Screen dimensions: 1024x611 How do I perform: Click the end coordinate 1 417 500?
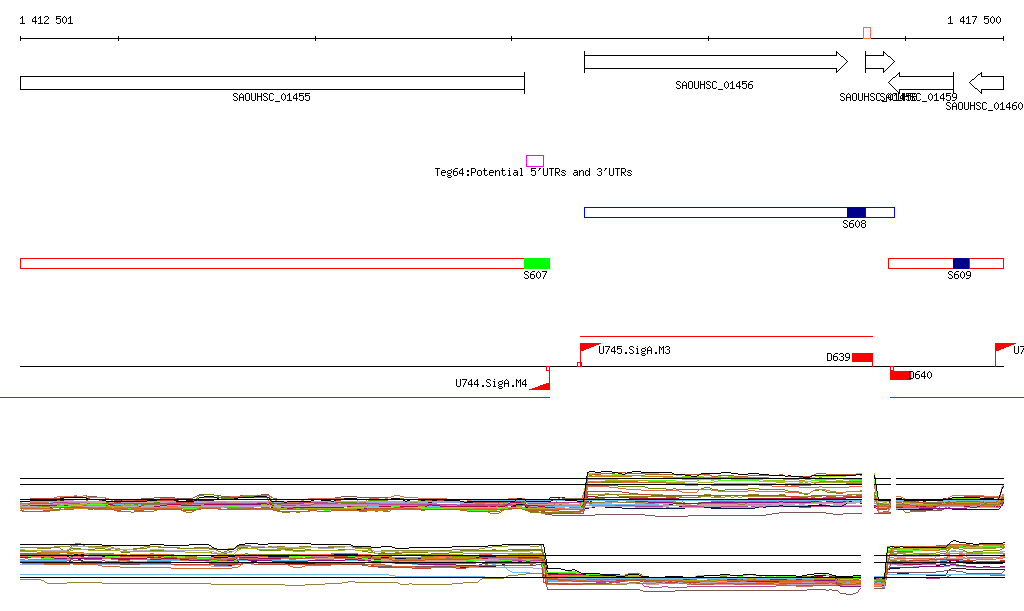pyautogui.click(x=974, y=20)
